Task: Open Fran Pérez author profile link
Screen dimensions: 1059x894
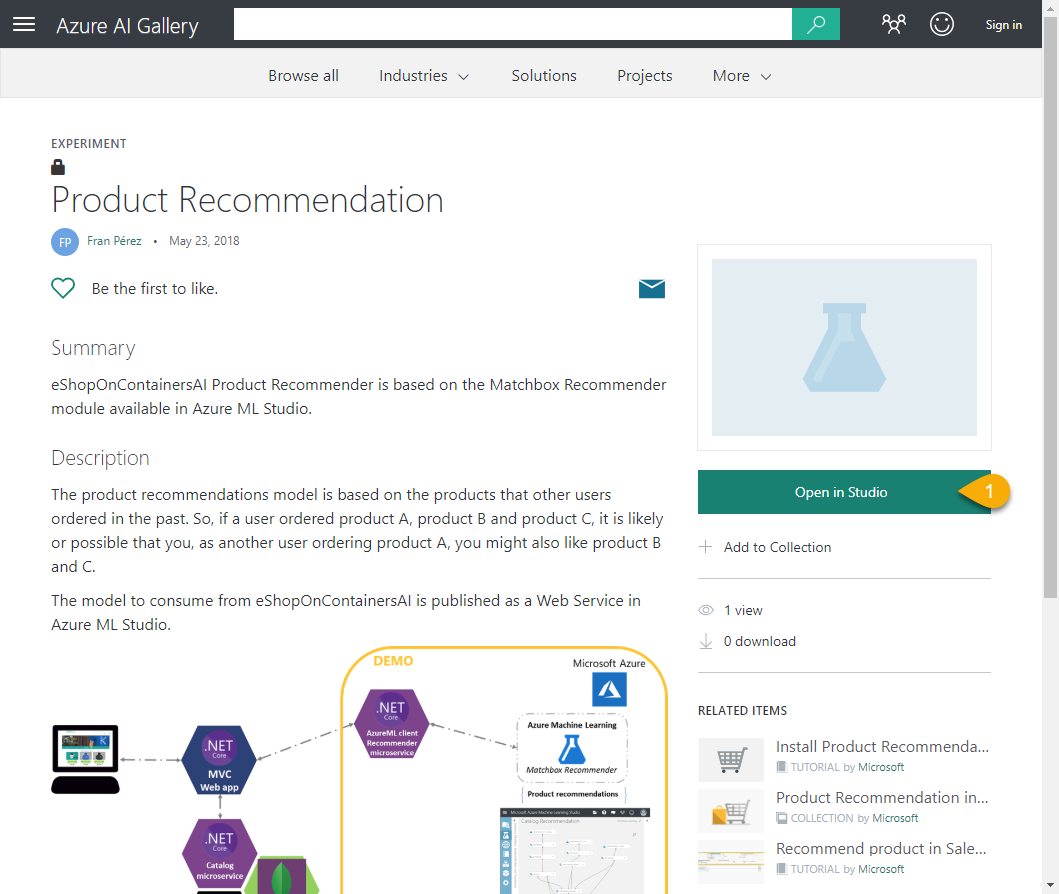Action: 114,241
